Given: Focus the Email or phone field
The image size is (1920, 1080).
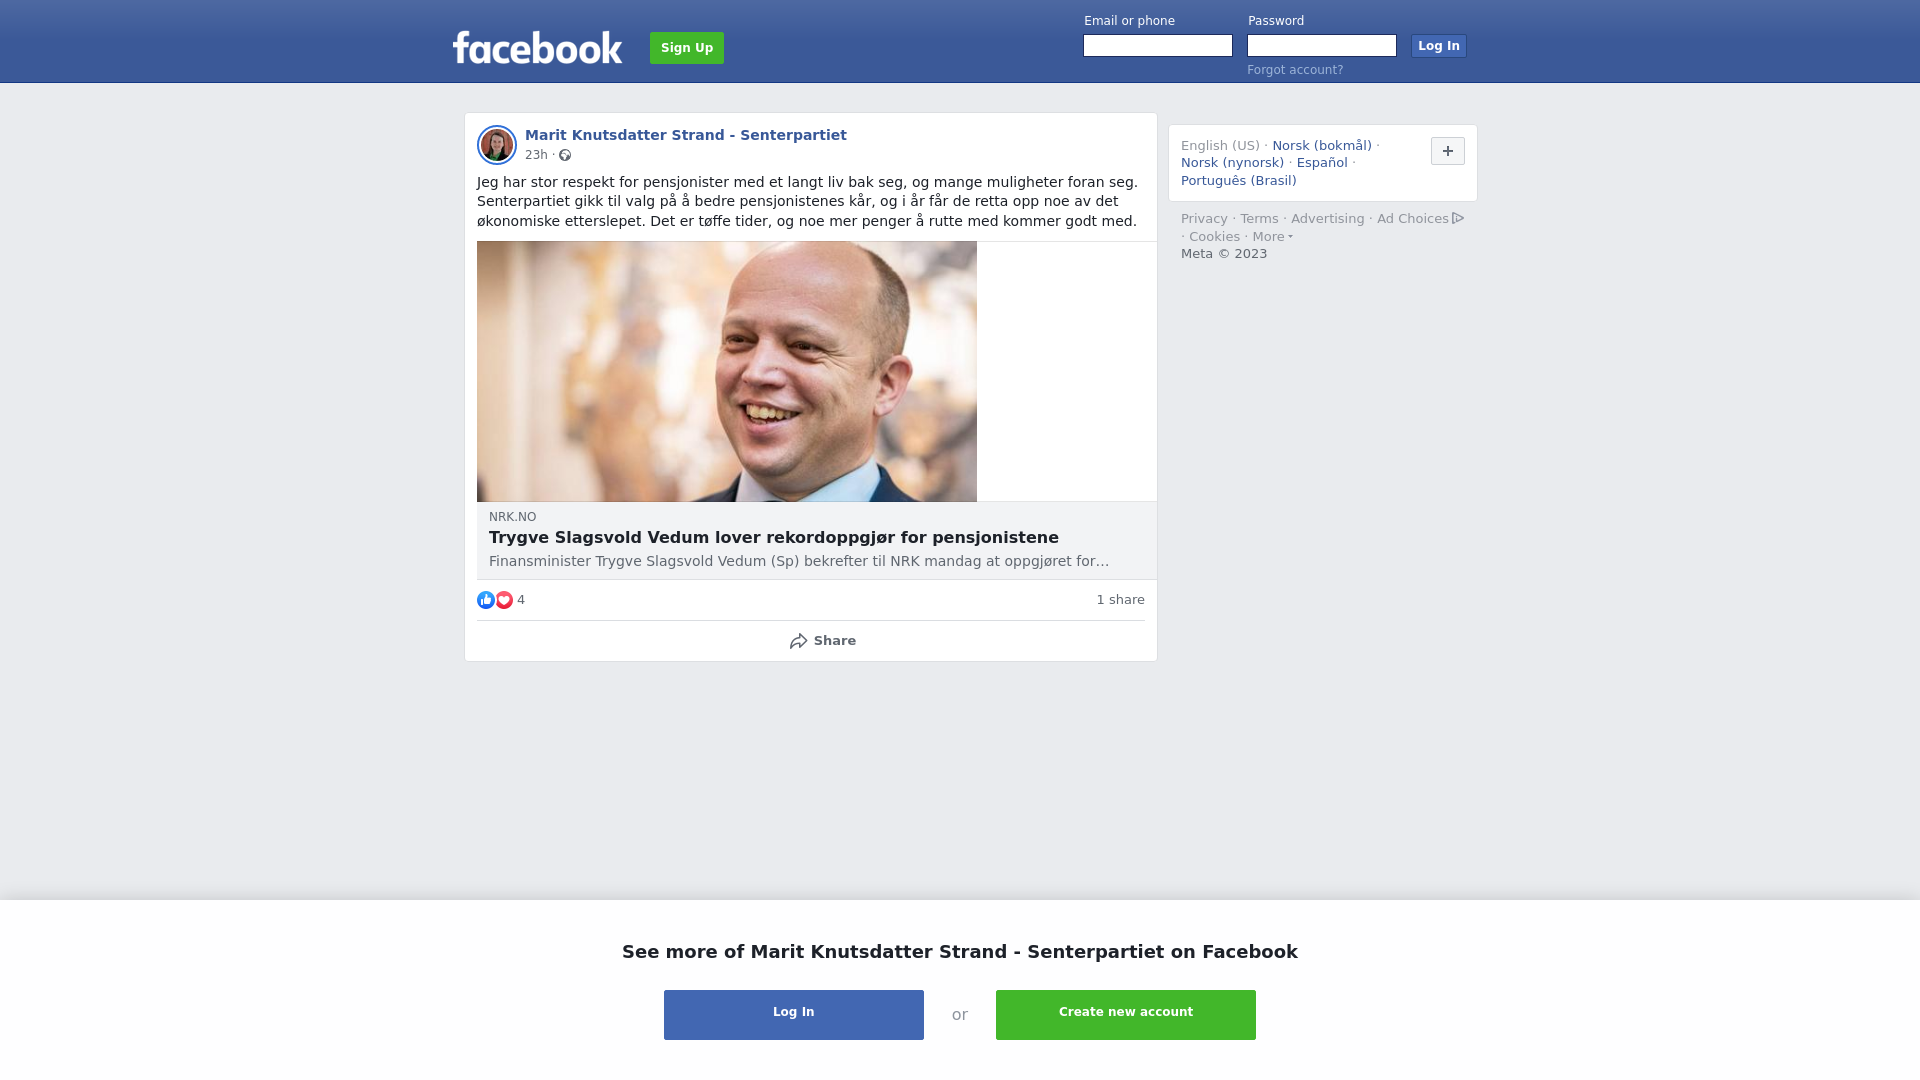Looking at the screenshot, I should pyautogui.click(x=1158, y=46).
